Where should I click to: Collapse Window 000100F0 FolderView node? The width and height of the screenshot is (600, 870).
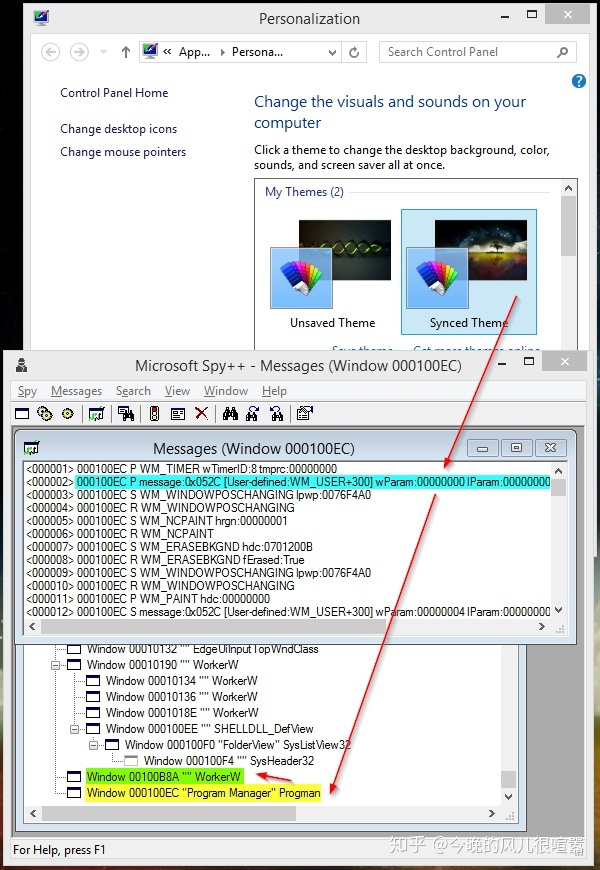pyautogui.click(x=93, y=745)
